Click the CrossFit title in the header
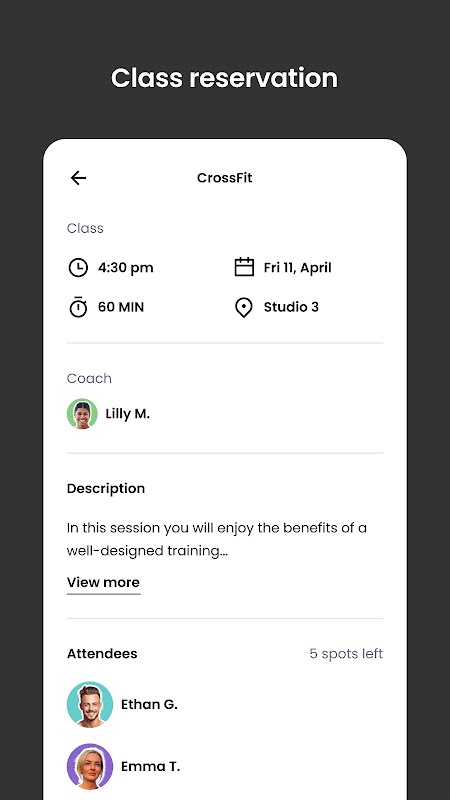The image size is (450, 800). point(224,178)
